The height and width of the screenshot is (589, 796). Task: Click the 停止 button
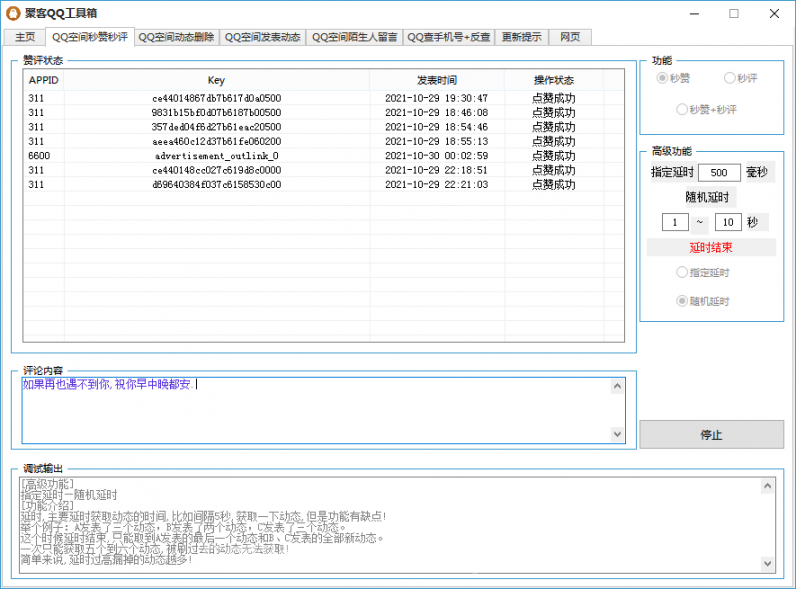tap(711, 435)
